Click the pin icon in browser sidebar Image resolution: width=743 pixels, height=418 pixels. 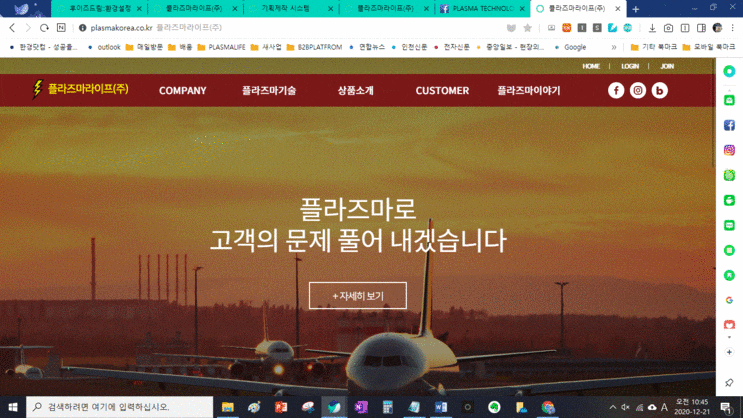tap(729, 382)
